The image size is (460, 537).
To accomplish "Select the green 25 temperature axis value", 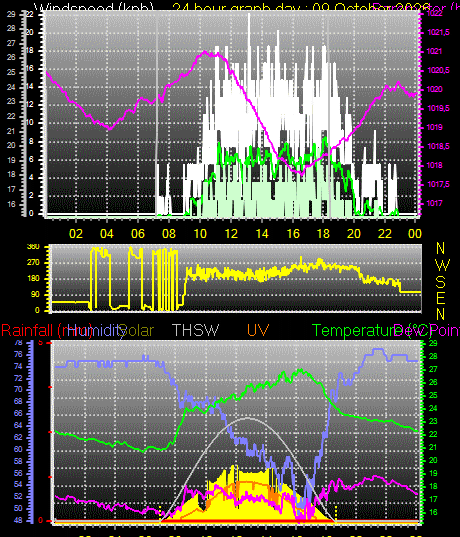I will [433, 396].
